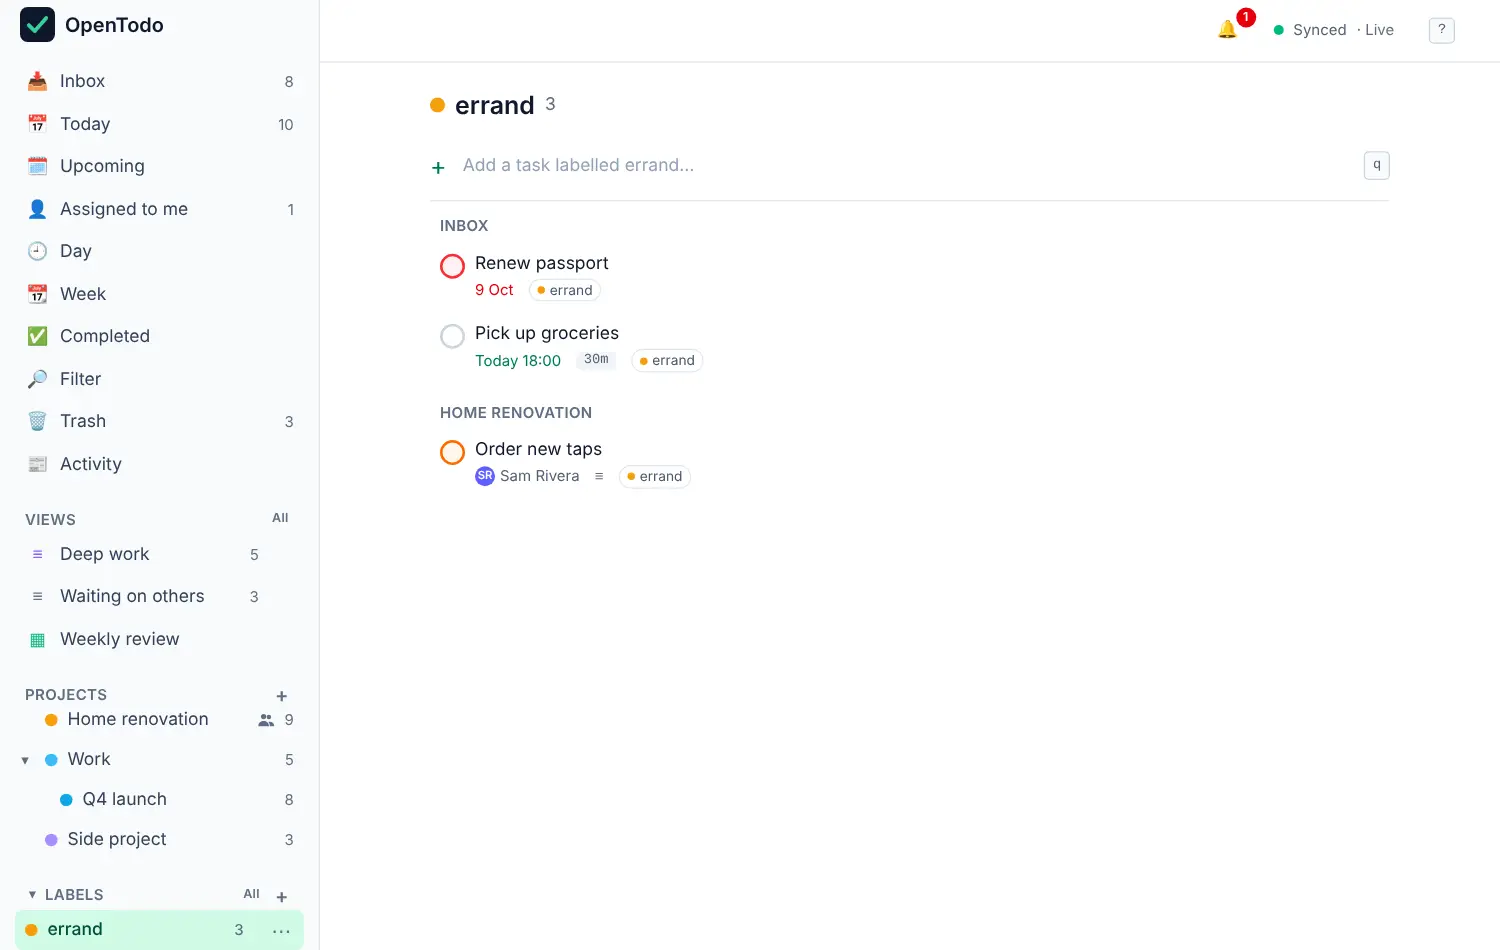Collapse the Labels section
Image resolution: width=1500 pixels, height=950 pixels.
32,894
